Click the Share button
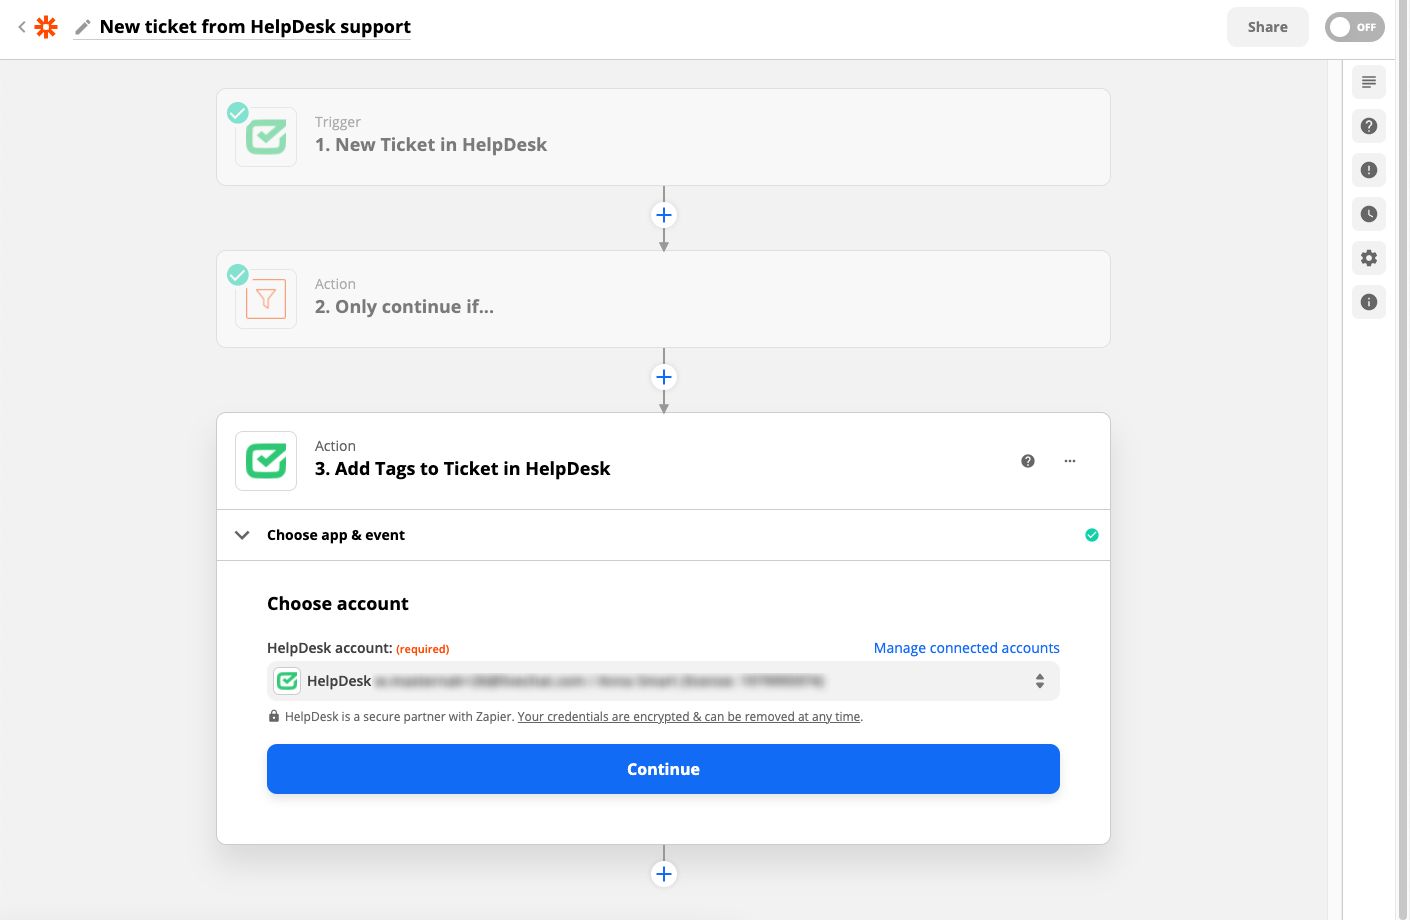This screenshot has width=1410, height=920. pyautogui.click(x=1267, y=27)
